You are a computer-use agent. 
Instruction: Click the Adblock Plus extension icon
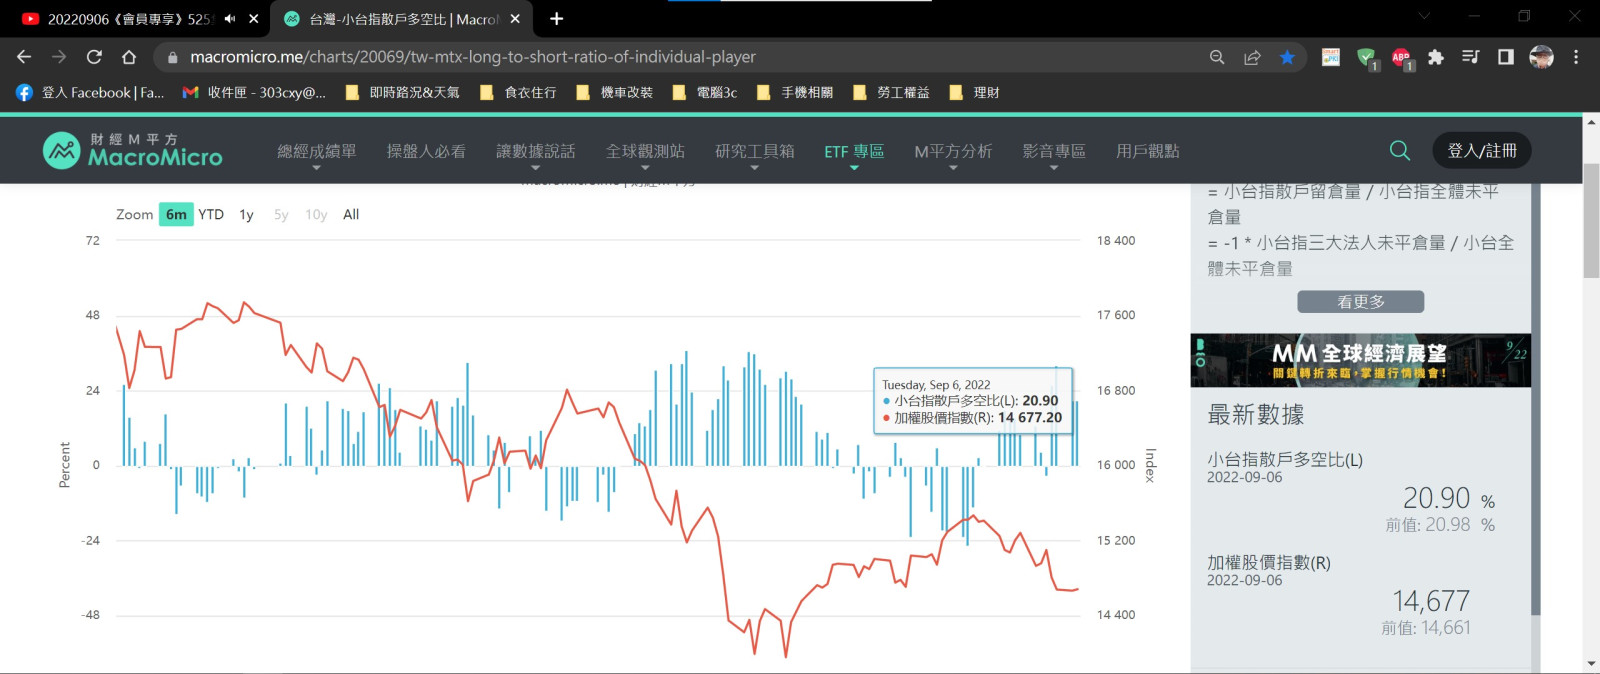[1401, 57]
